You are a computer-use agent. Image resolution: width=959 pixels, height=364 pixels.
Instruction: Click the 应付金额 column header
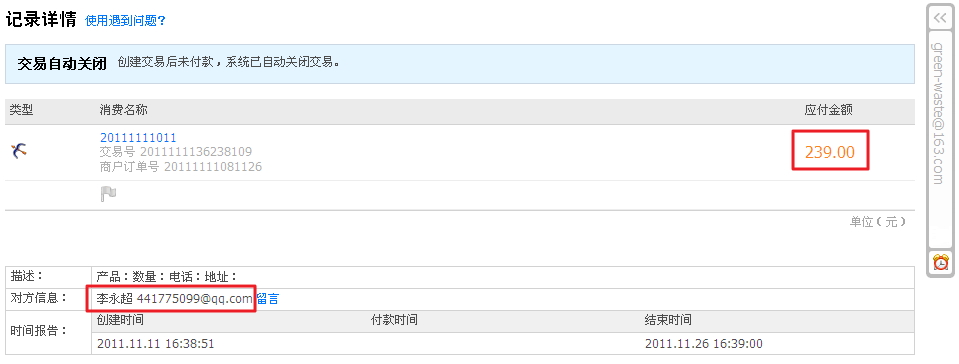[829, 110]
